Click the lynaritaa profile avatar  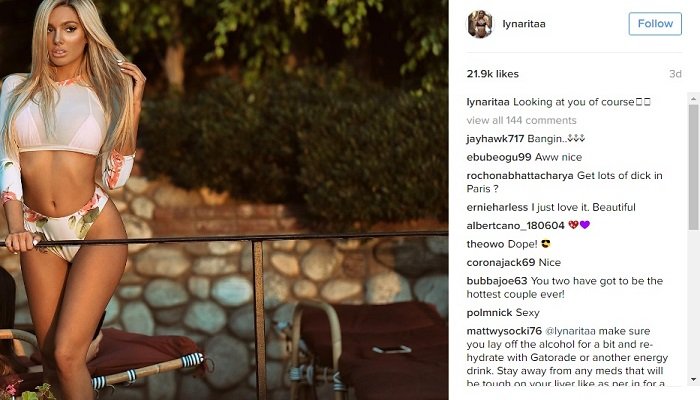coord(480,24)
